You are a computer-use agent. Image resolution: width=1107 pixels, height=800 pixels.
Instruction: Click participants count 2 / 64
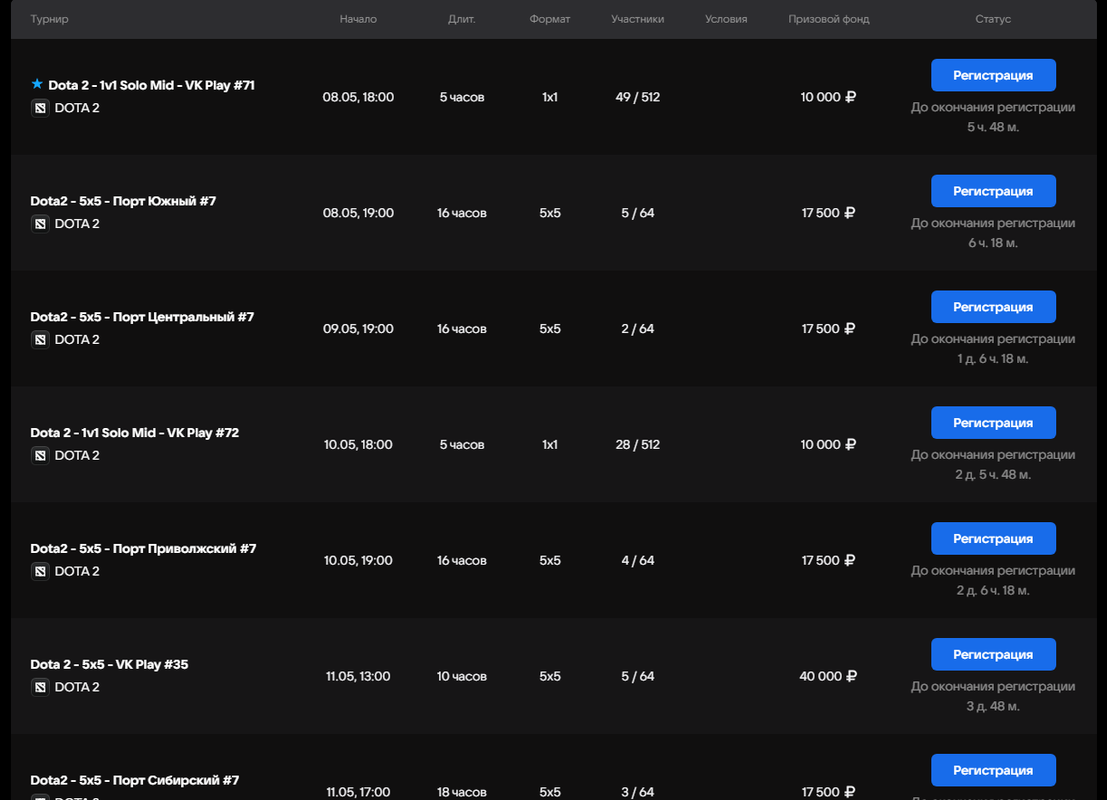pos(638,328)
